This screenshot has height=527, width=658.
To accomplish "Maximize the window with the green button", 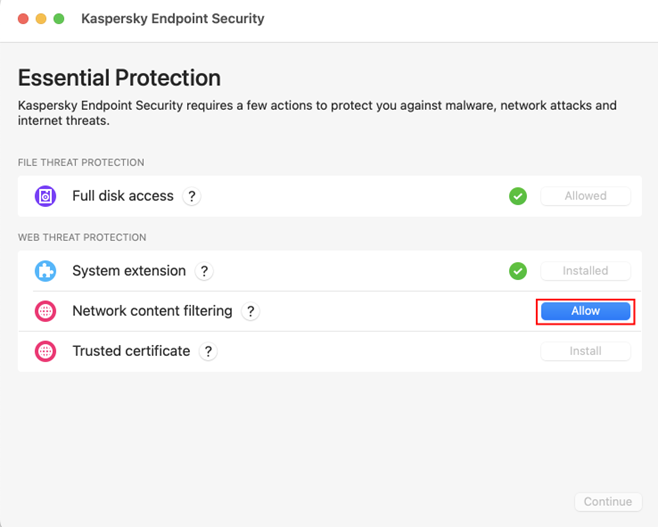I will (x=59, y=19).
